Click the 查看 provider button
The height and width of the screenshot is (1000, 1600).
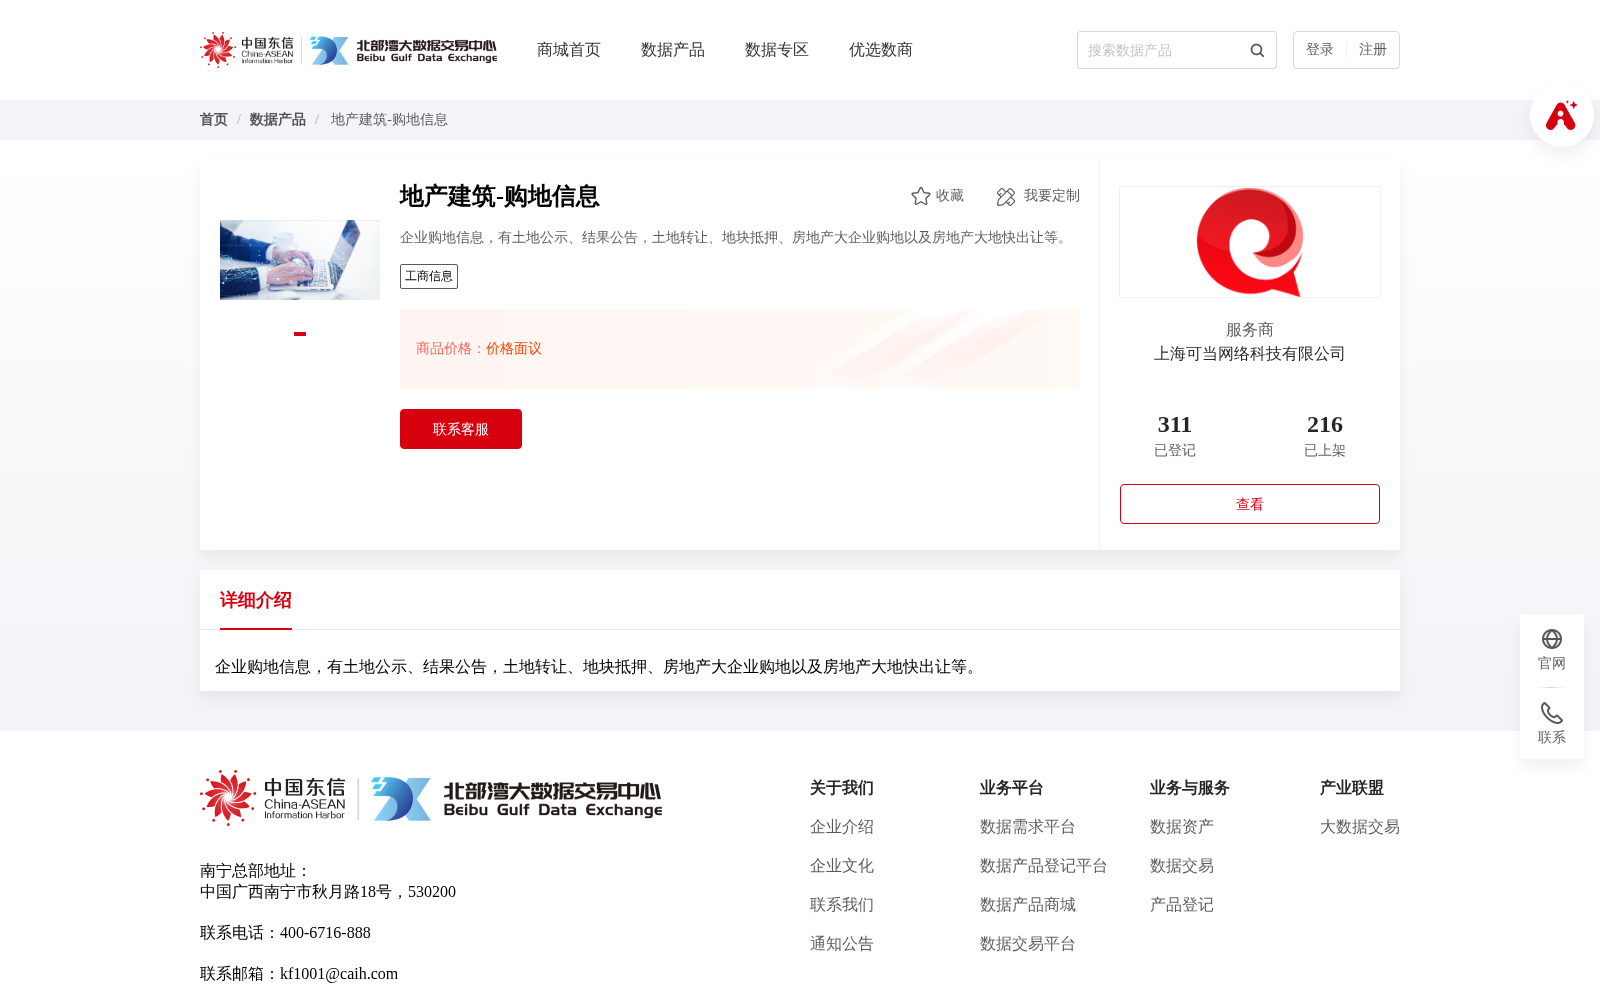coord(1250,504)
